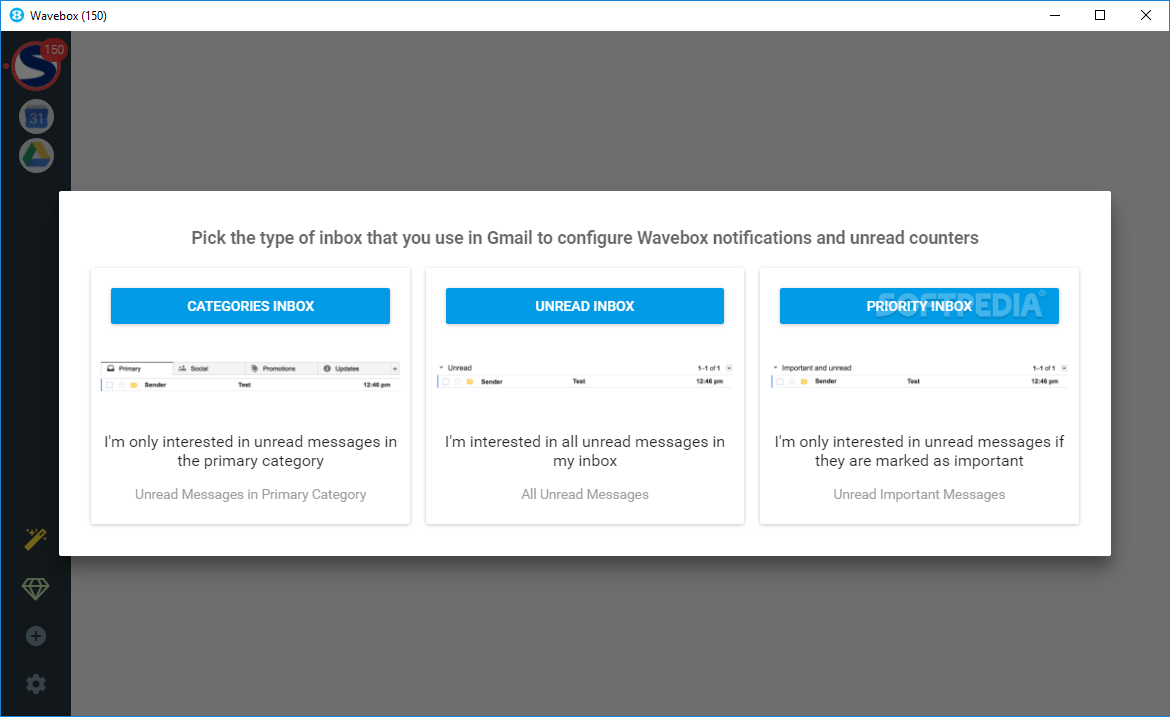Viewport: 1170px width, 717px height.
Task: Open the Gmail account icon with 150 badge
Action: pyautogui.click(x=36, y=66)
